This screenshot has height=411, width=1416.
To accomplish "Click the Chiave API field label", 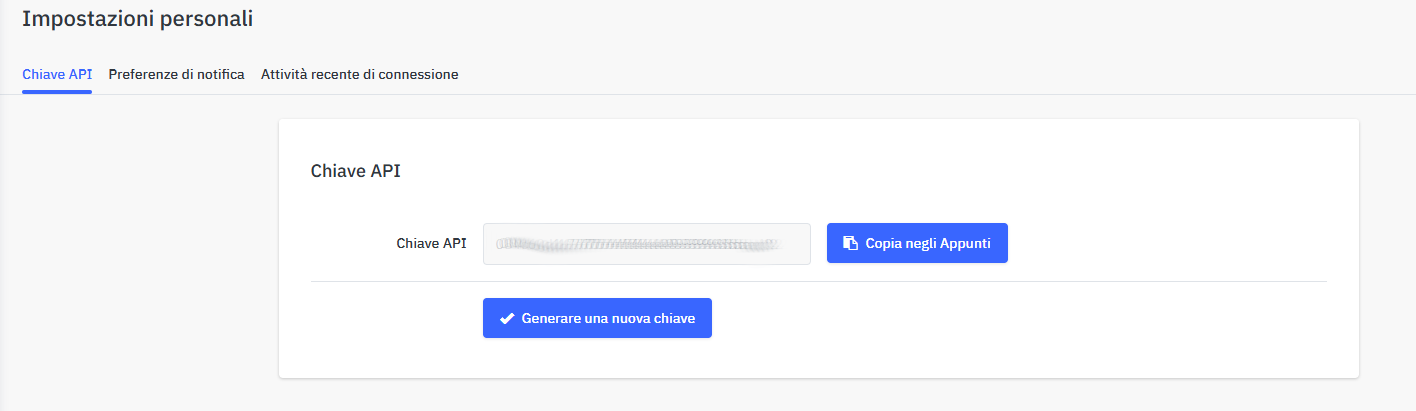I will [x=431, y=243].
